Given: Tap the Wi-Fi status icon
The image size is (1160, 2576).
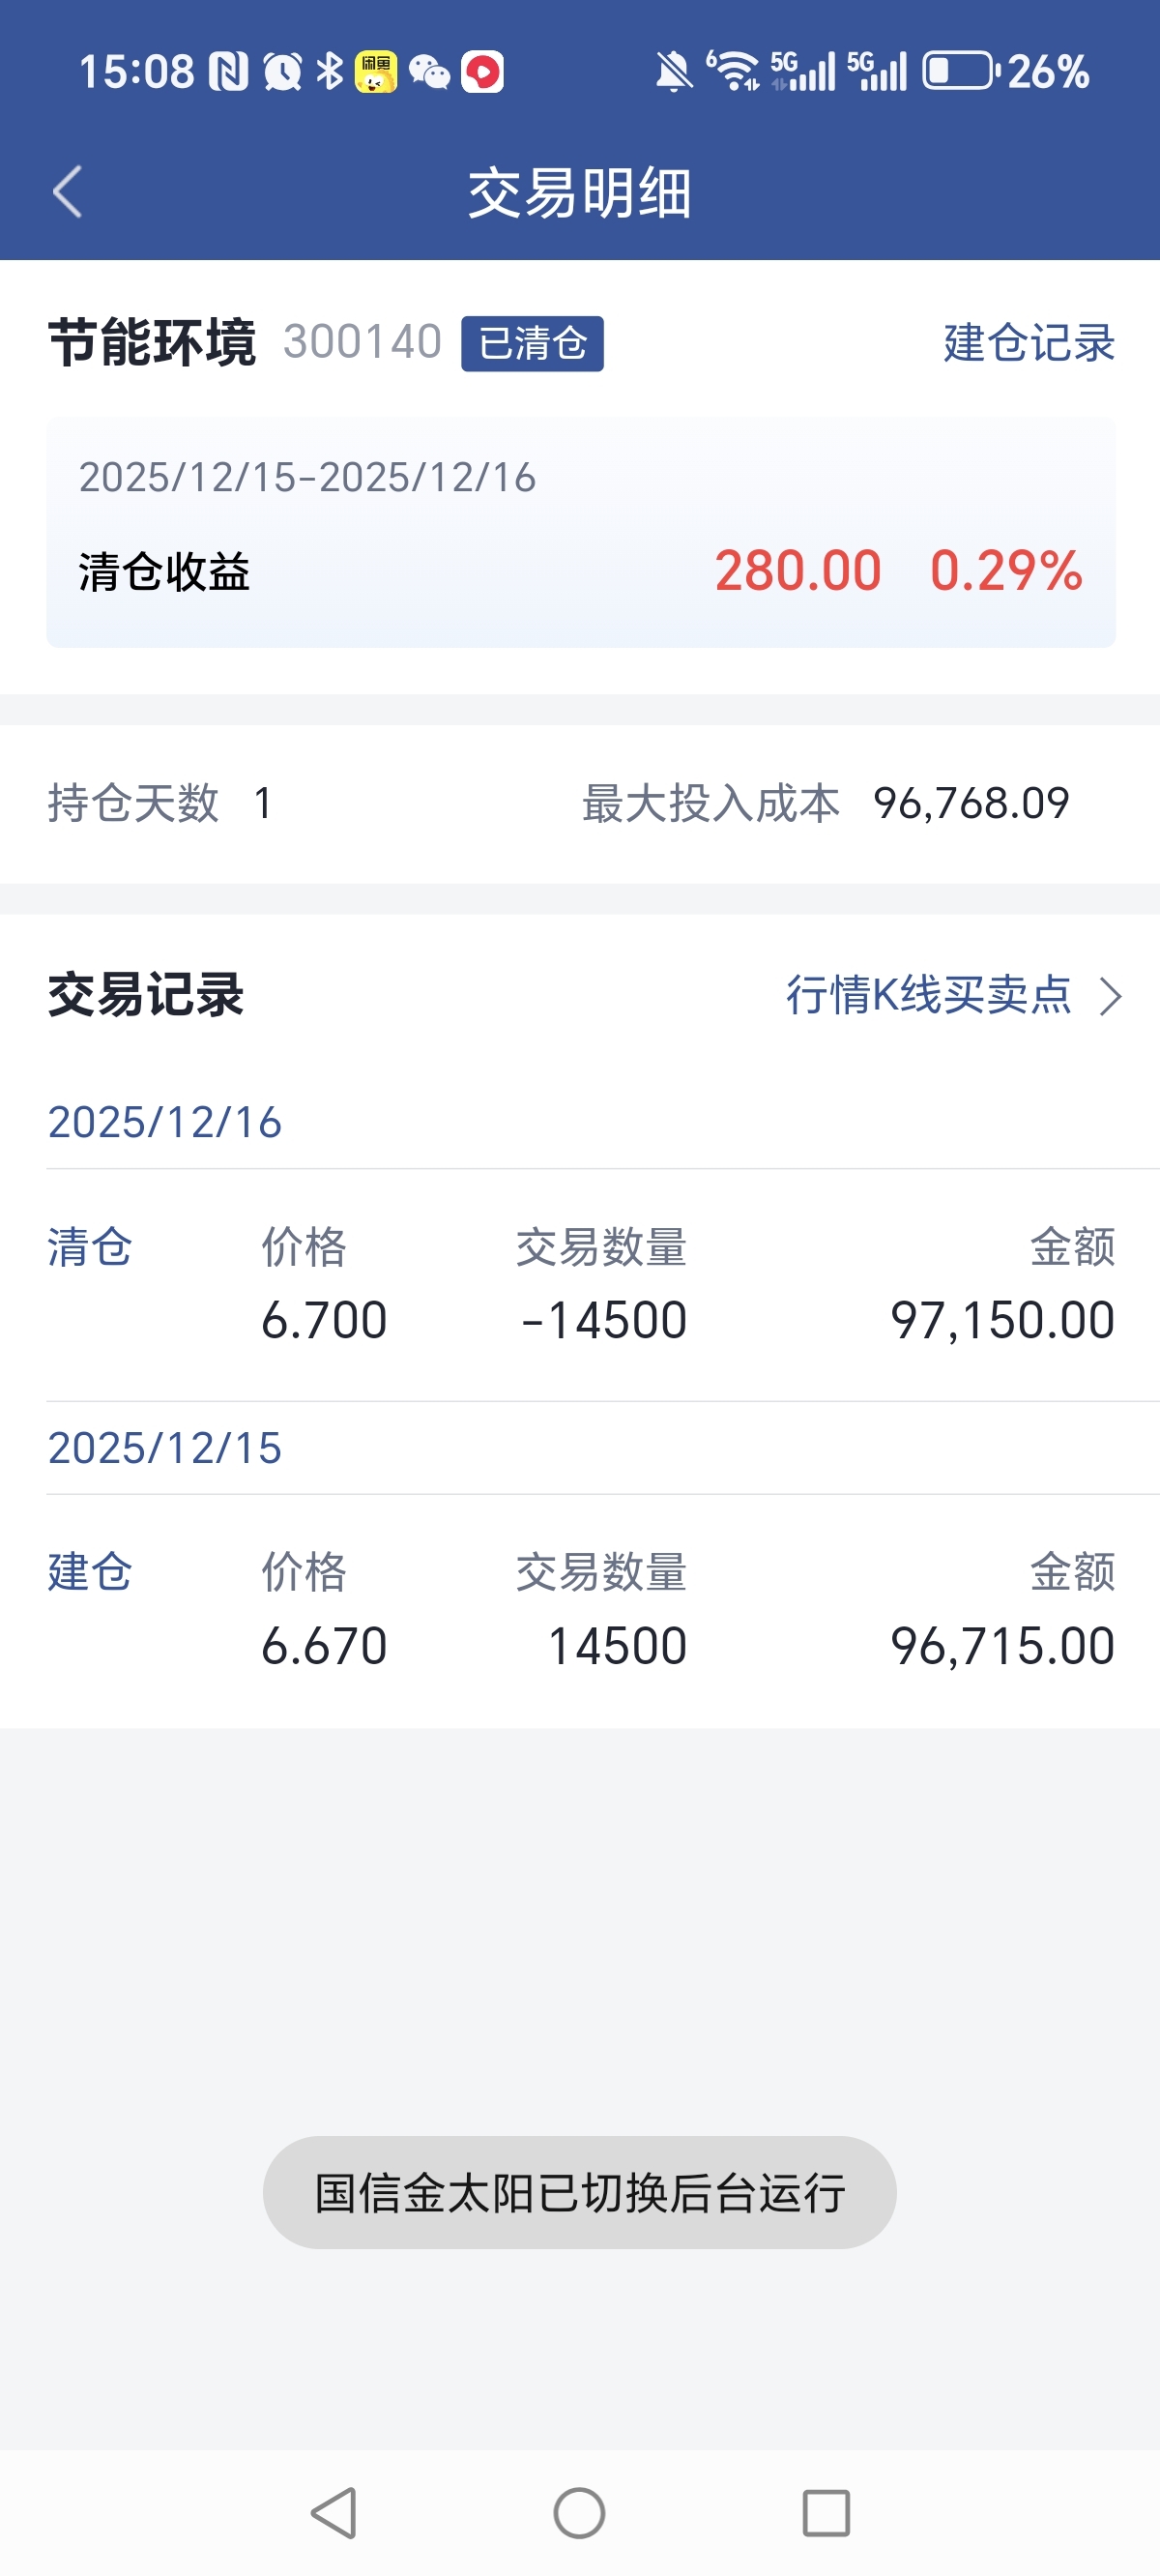Looking at the screenshot, I should [x=735, y=72].
